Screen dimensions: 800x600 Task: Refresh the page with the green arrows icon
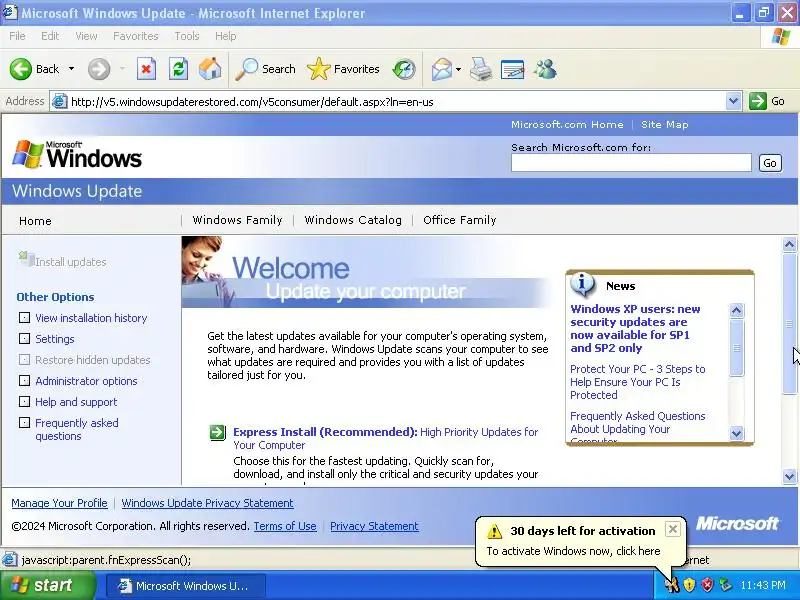coord(178,69)
